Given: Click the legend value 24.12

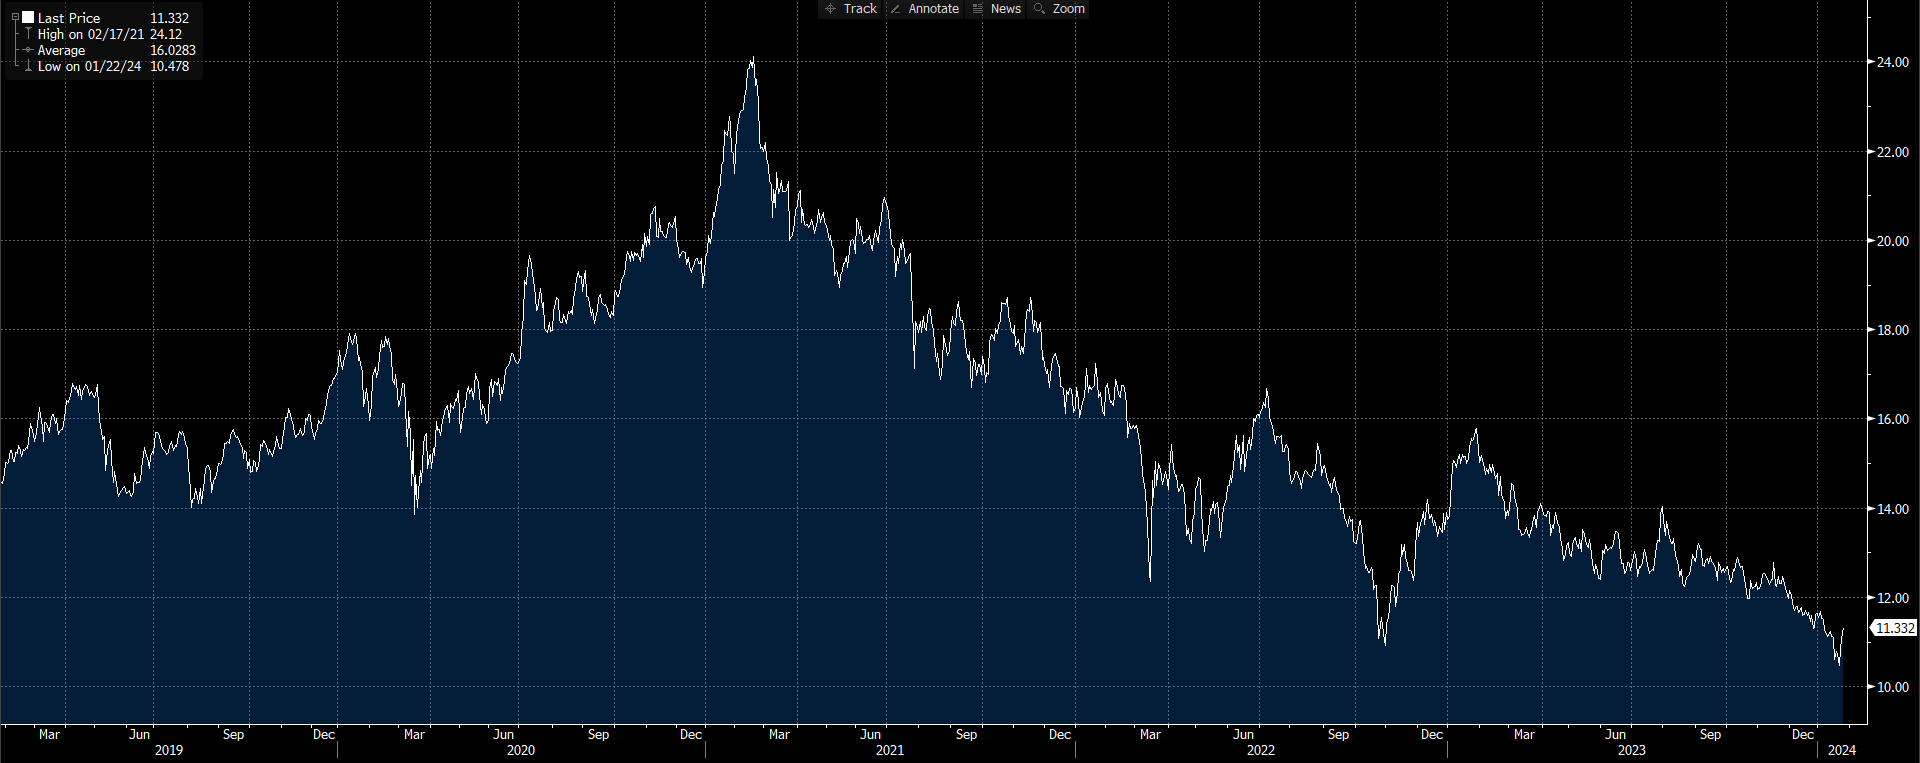Looking at the screenshot, I should tap(166, 34).
